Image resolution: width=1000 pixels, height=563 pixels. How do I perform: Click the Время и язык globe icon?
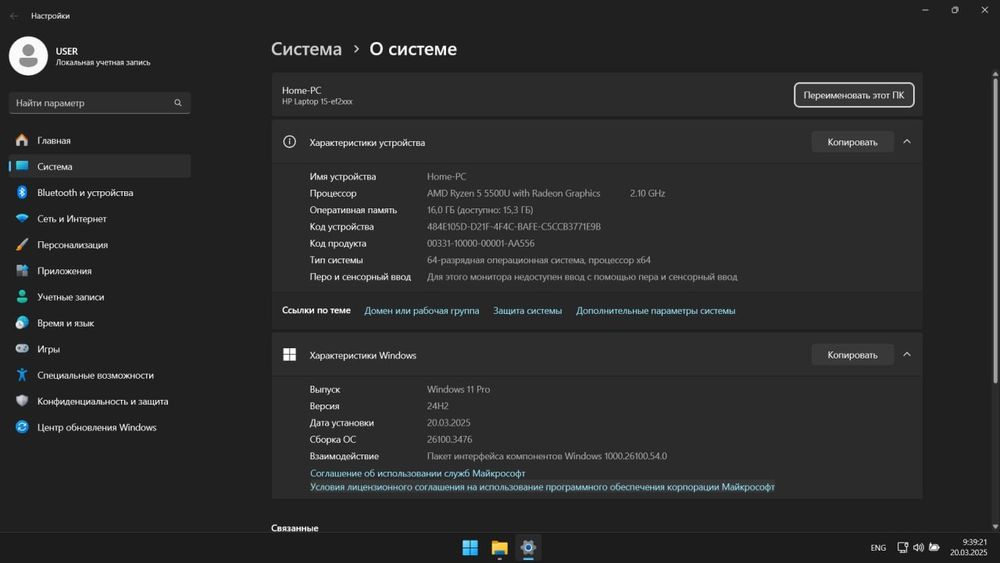[22, 323]
